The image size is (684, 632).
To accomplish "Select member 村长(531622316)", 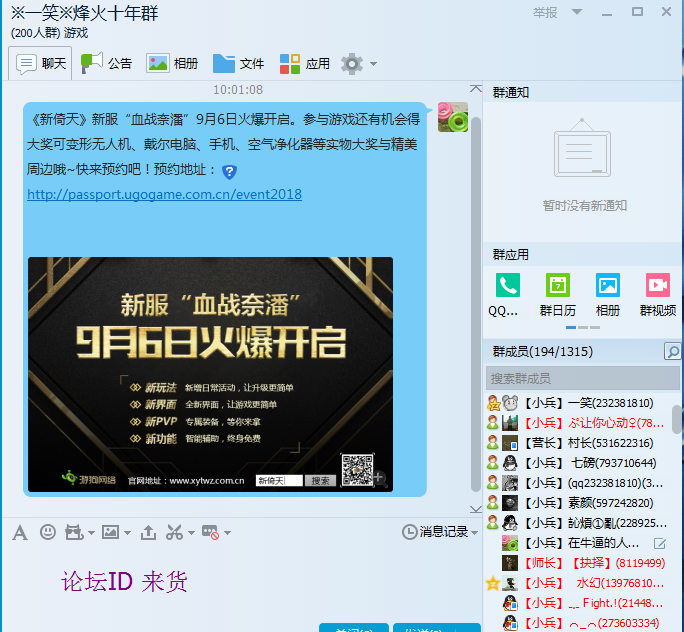I will (x=578, y=443).
